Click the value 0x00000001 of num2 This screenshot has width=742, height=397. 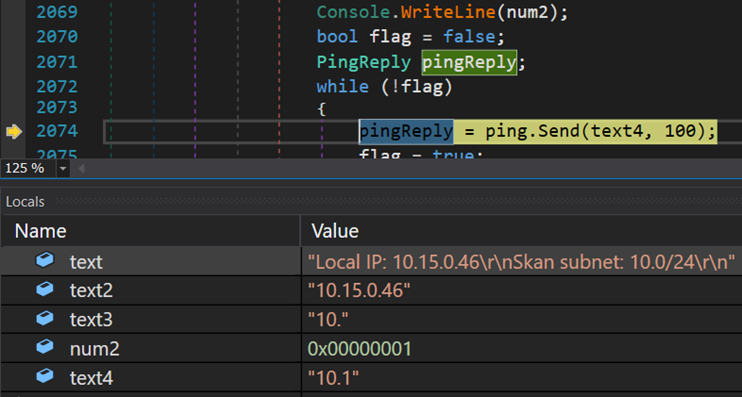tap(360, 349)
